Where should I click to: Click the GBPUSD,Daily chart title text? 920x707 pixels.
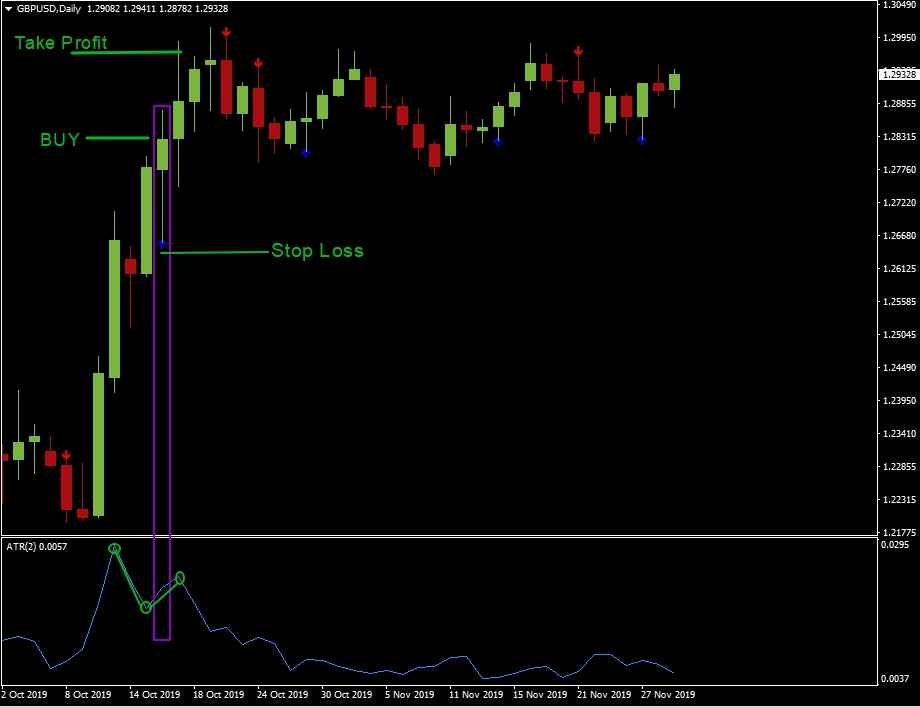pyautogui.click(x=49, y=8)
